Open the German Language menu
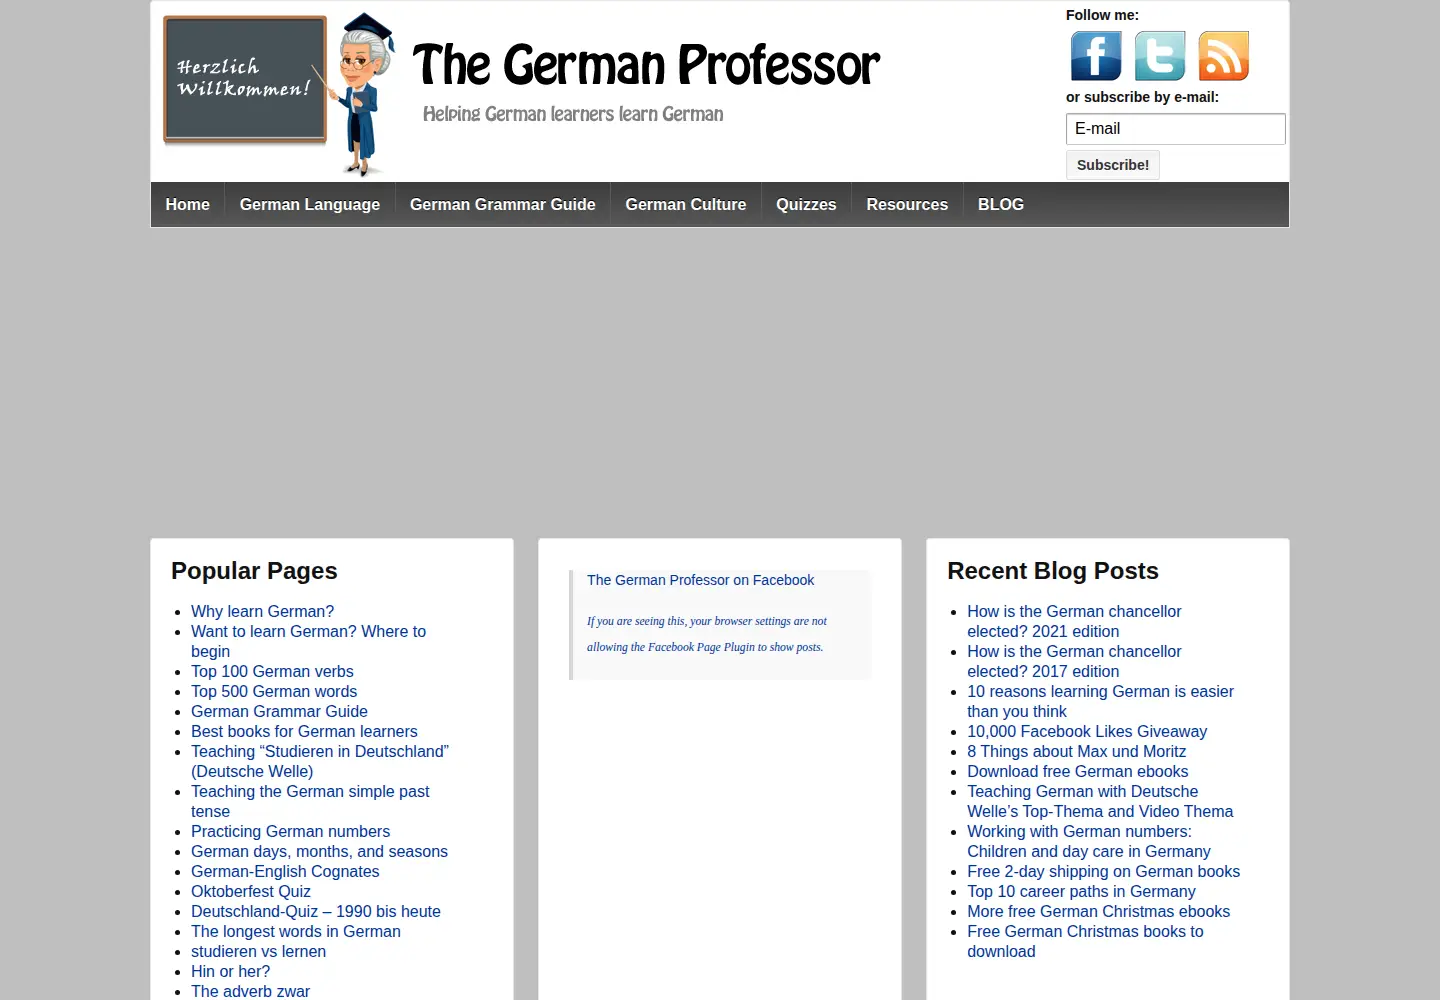This screenshot has height=1000, width=1440. click(x=310, y=204)
